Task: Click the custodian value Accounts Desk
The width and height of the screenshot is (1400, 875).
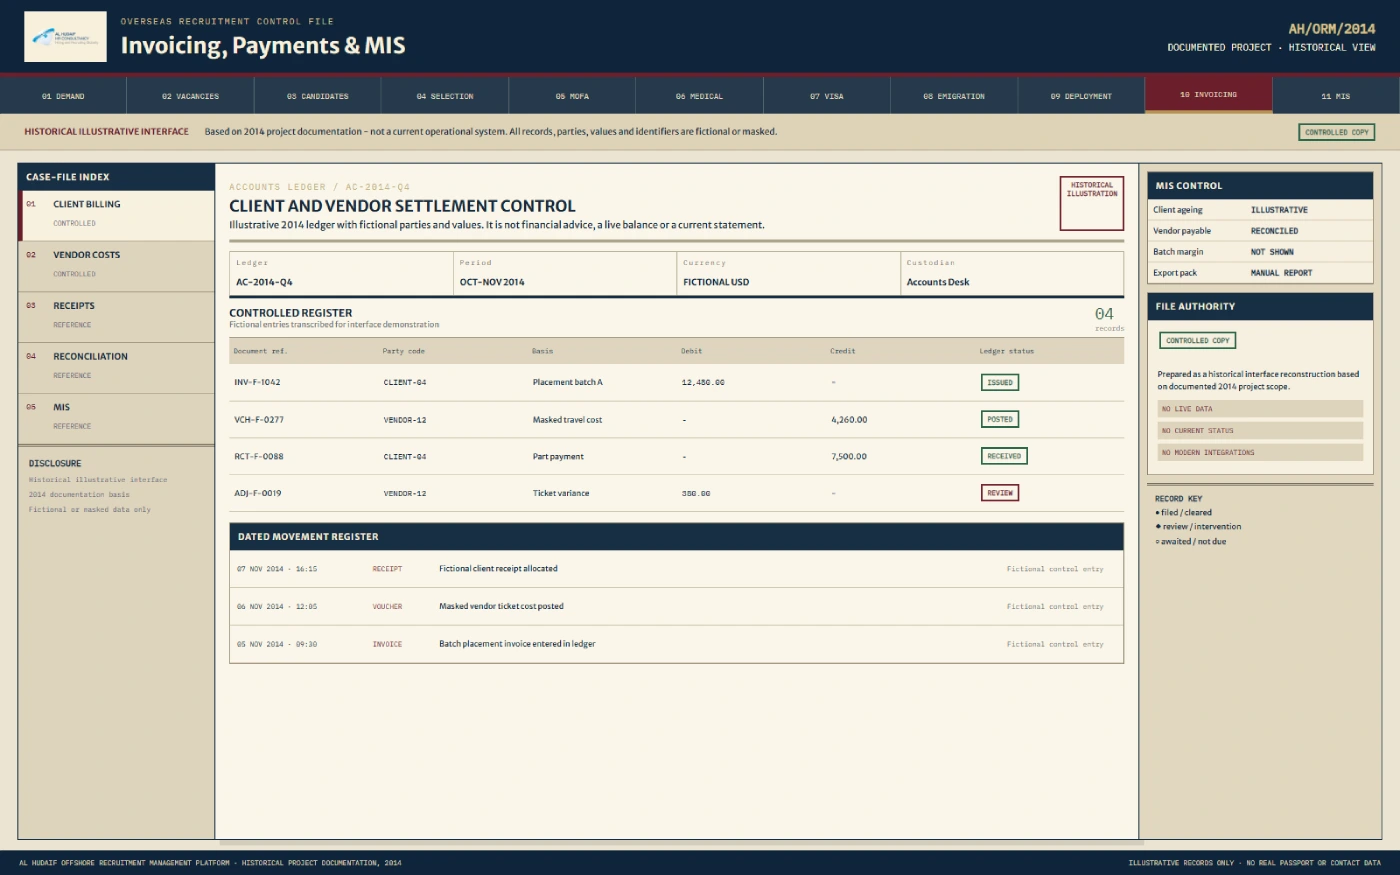Action: point(938,282)
